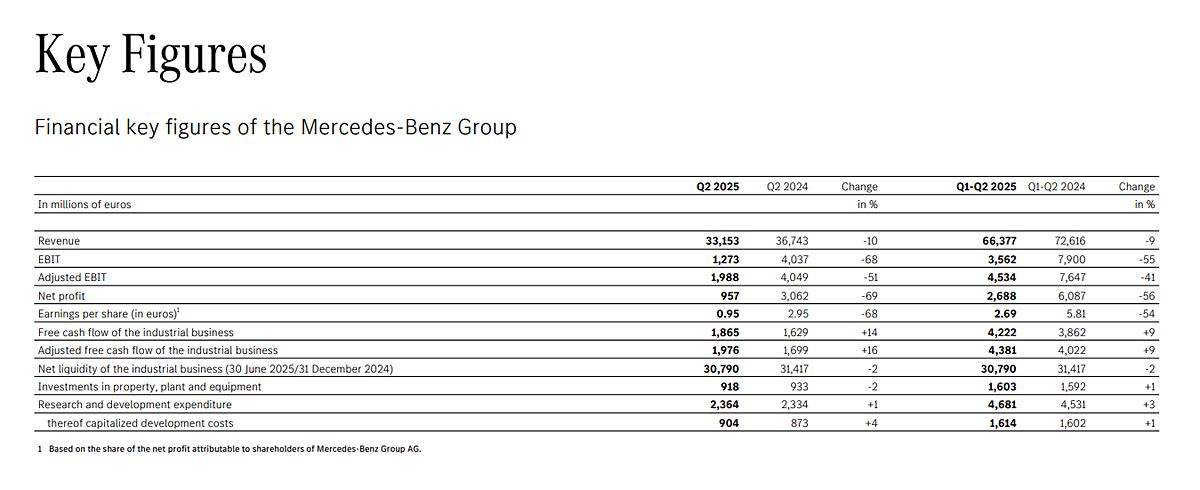Select Net profit value 957
This screenshot has width=1200, height=490.
tap(729, 296)
